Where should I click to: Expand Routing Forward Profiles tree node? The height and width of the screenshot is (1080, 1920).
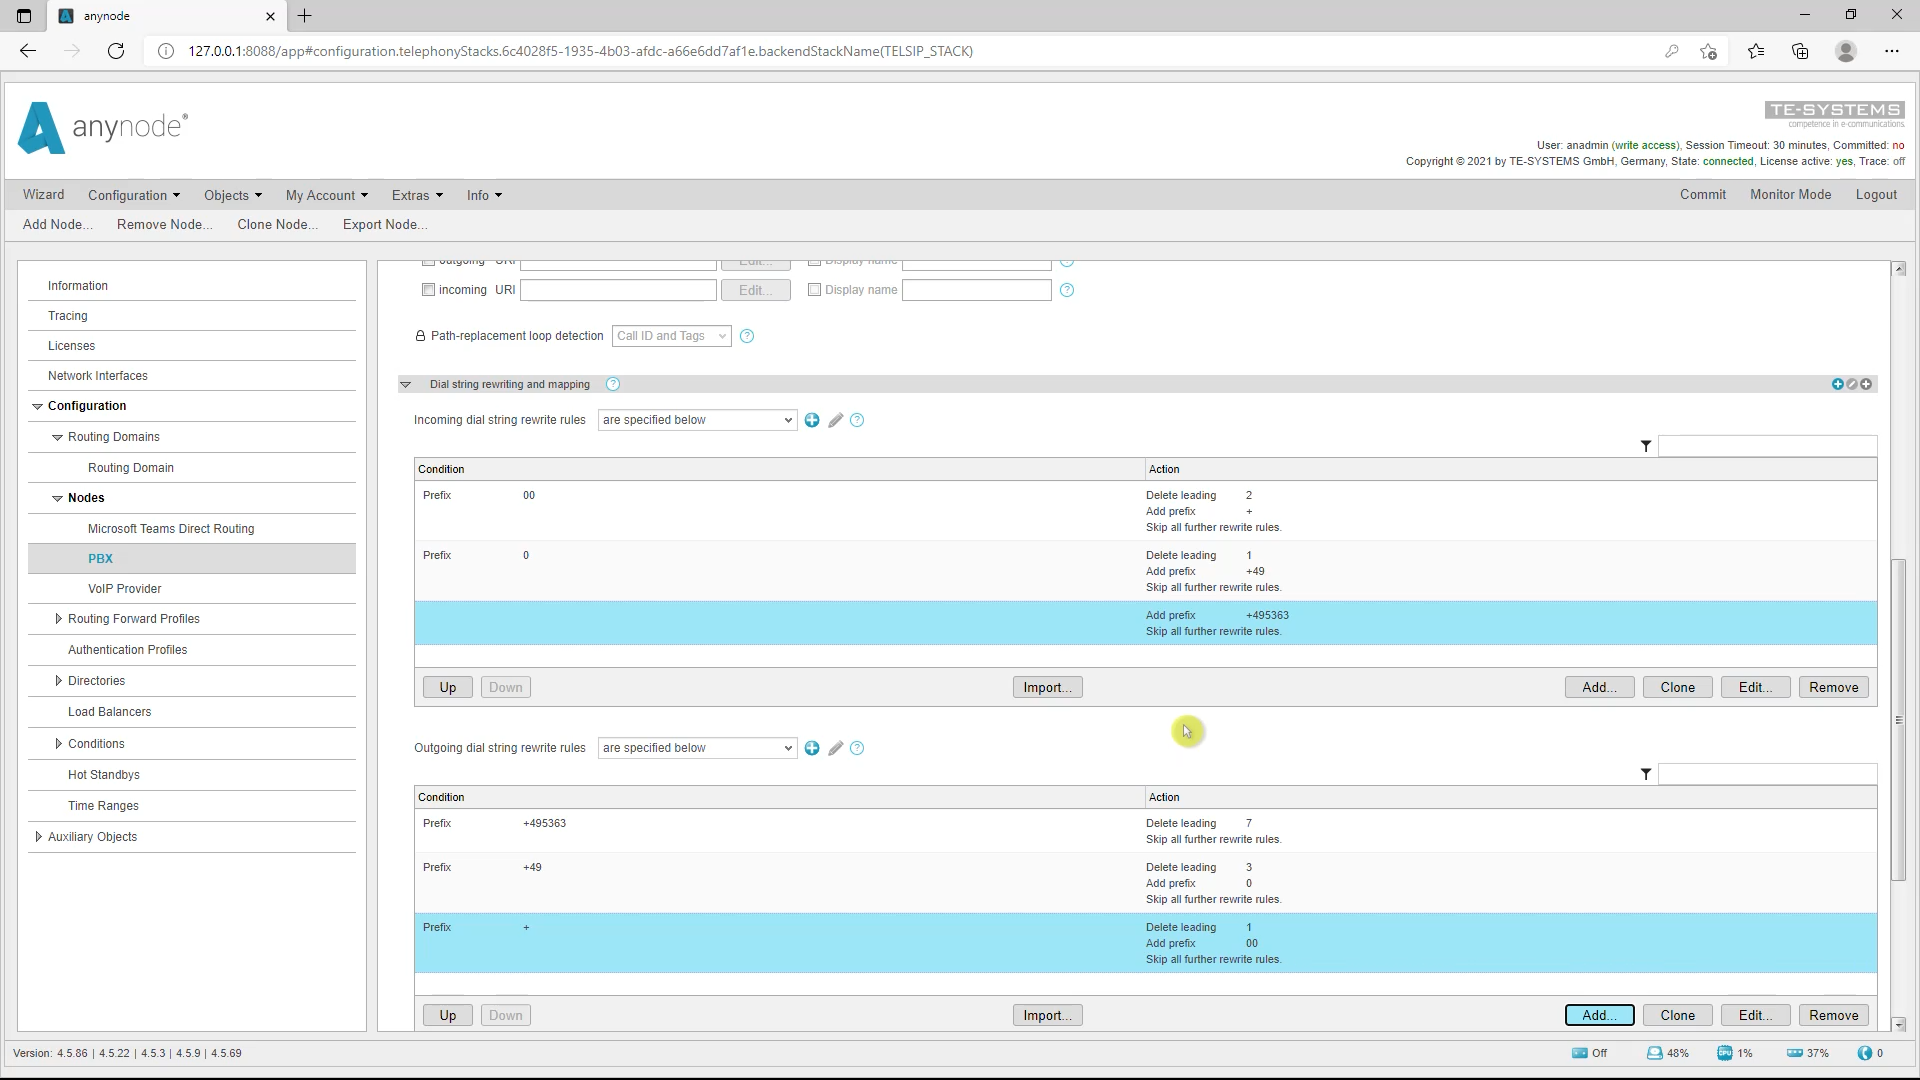pyautogui.click(x=58, y=619)
